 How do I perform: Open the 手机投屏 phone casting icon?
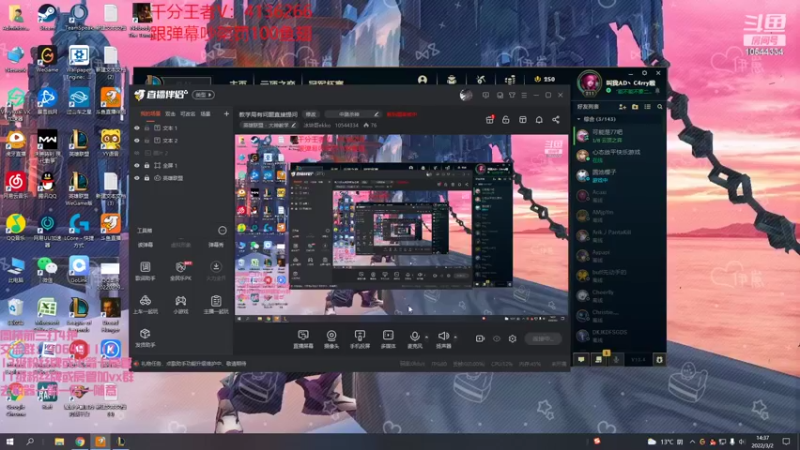tap(360, 336)
